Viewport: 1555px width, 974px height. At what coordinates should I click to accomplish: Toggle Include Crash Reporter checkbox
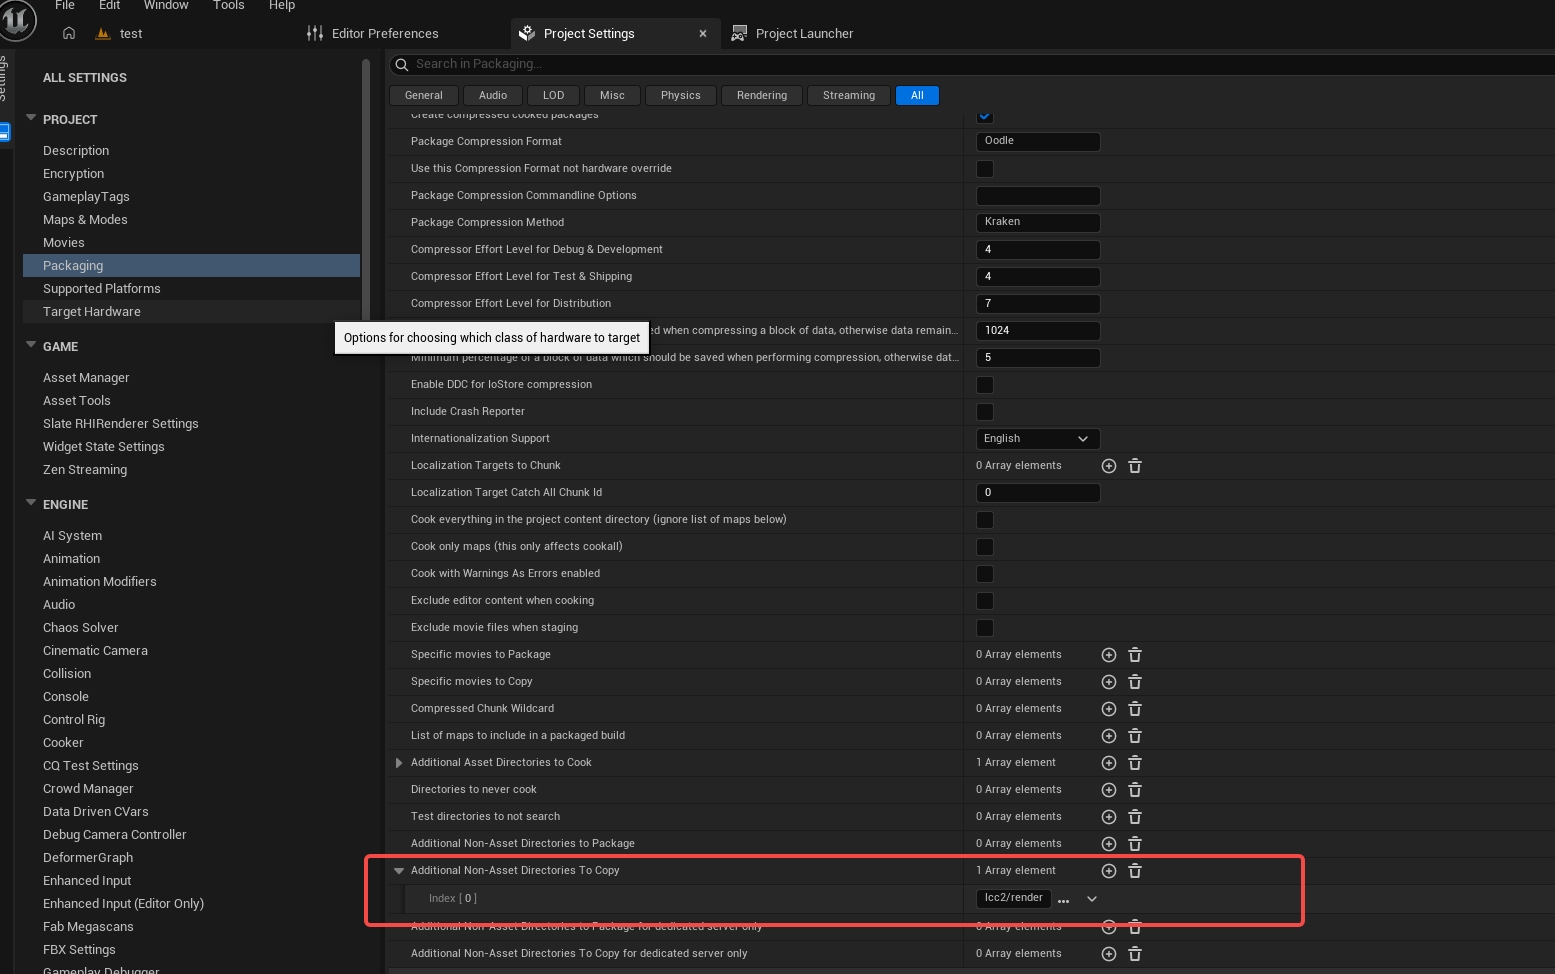pyautogui.click(x=985, y=412)
